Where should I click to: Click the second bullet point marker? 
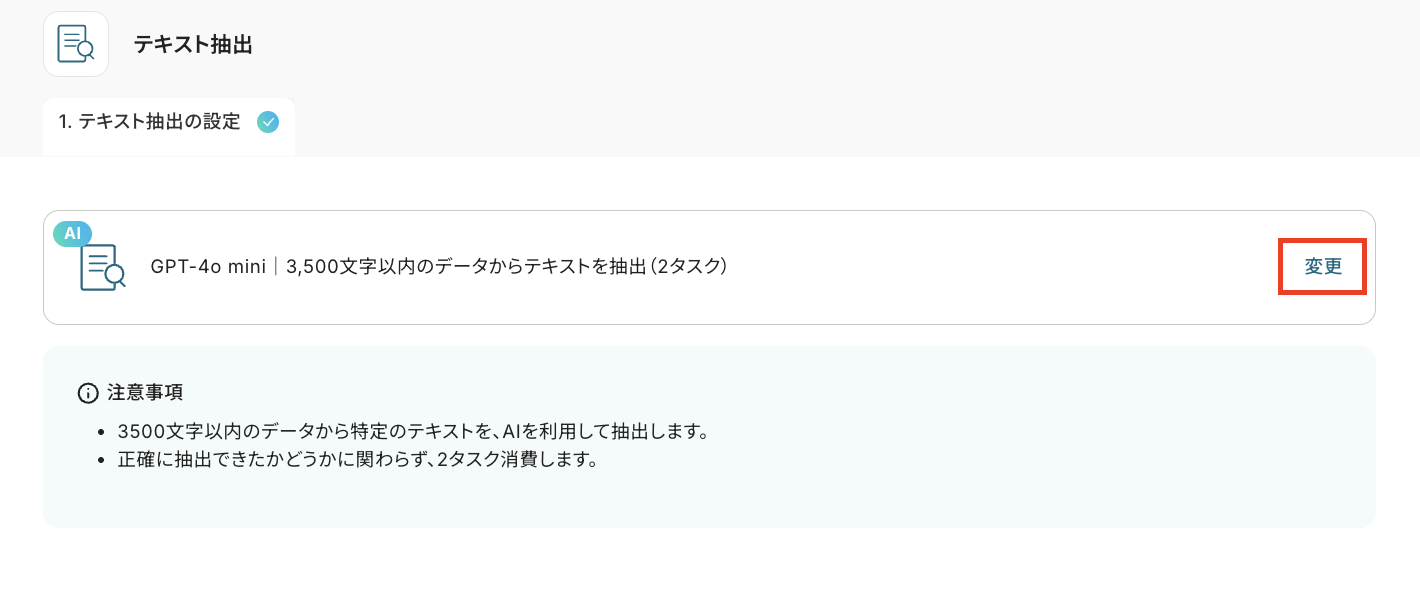101,463
